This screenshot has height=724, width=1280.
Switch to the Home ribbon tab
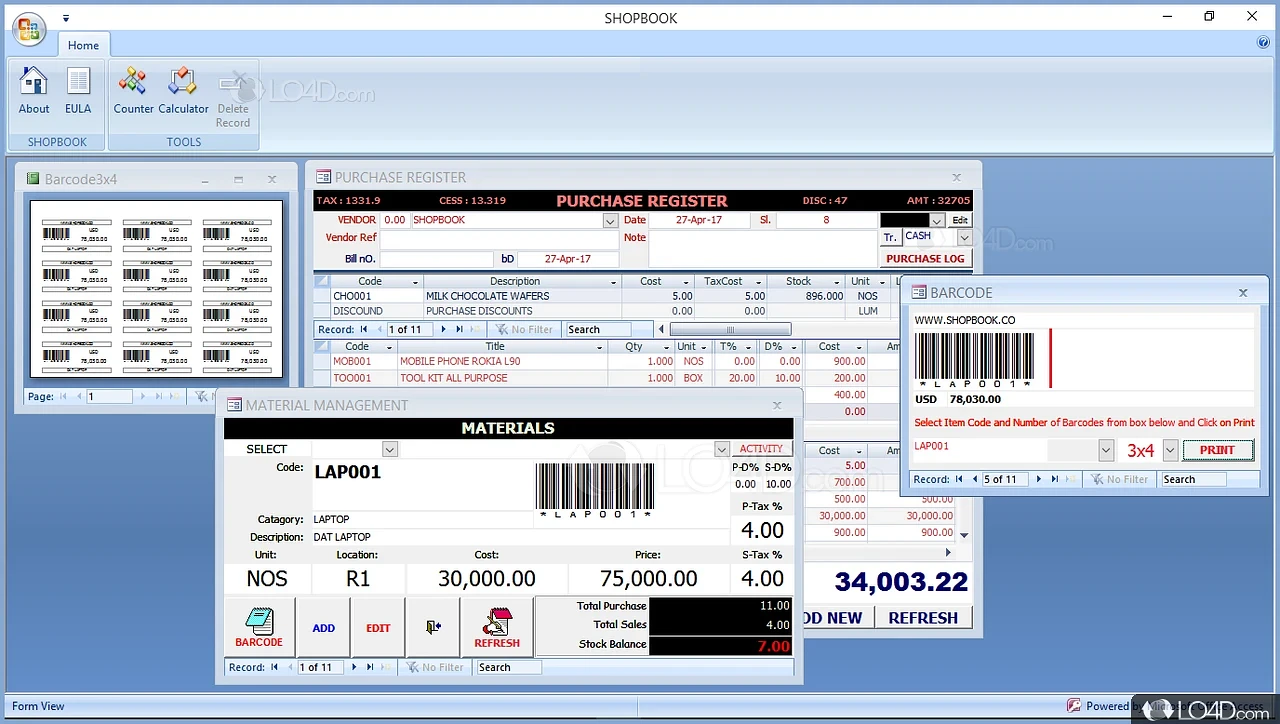point(83,45)
